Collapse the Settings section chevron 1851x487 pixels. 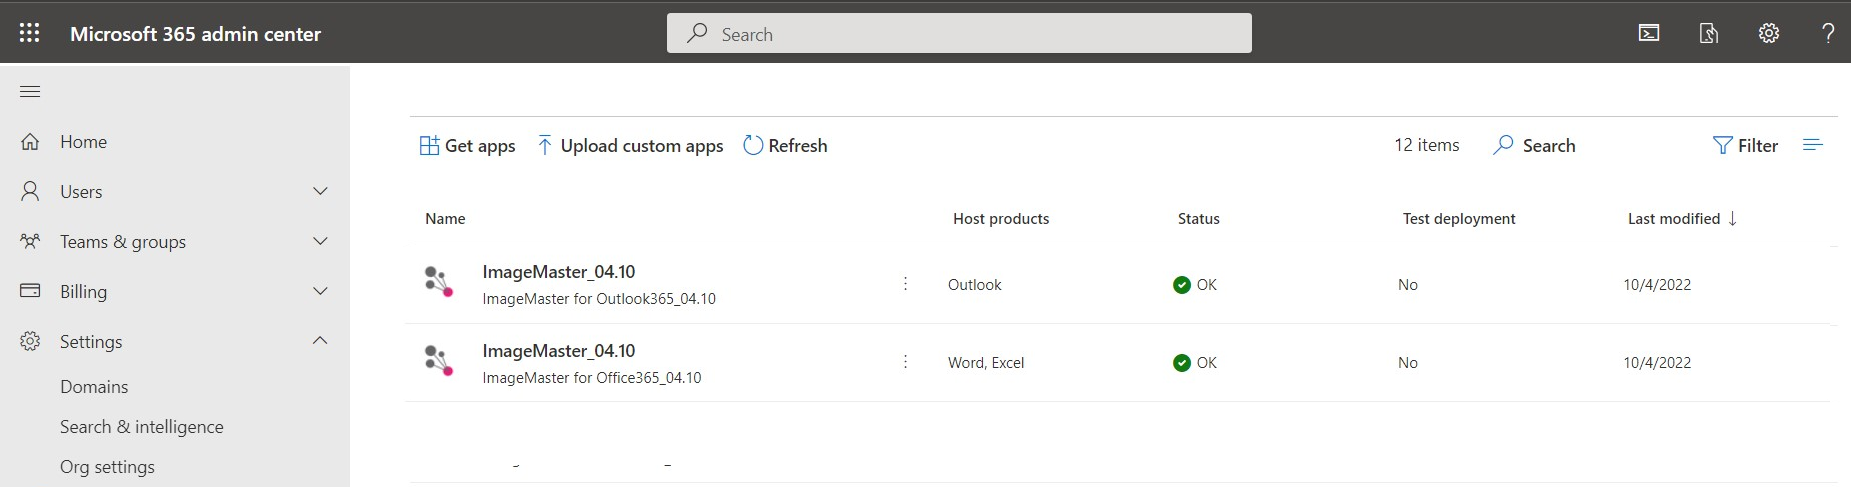click(320, 341)
